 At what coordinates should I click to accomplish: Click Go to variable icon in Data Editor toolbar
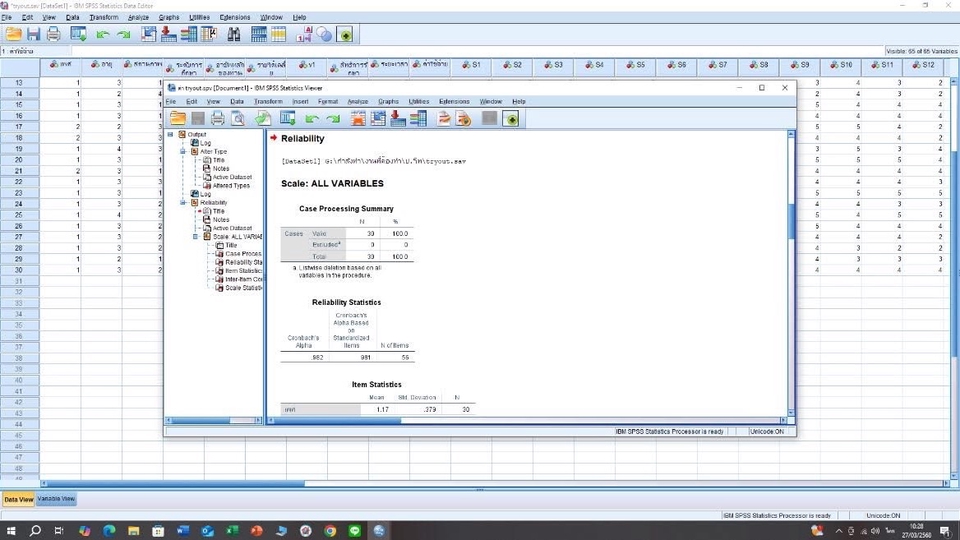click(168, 34)
